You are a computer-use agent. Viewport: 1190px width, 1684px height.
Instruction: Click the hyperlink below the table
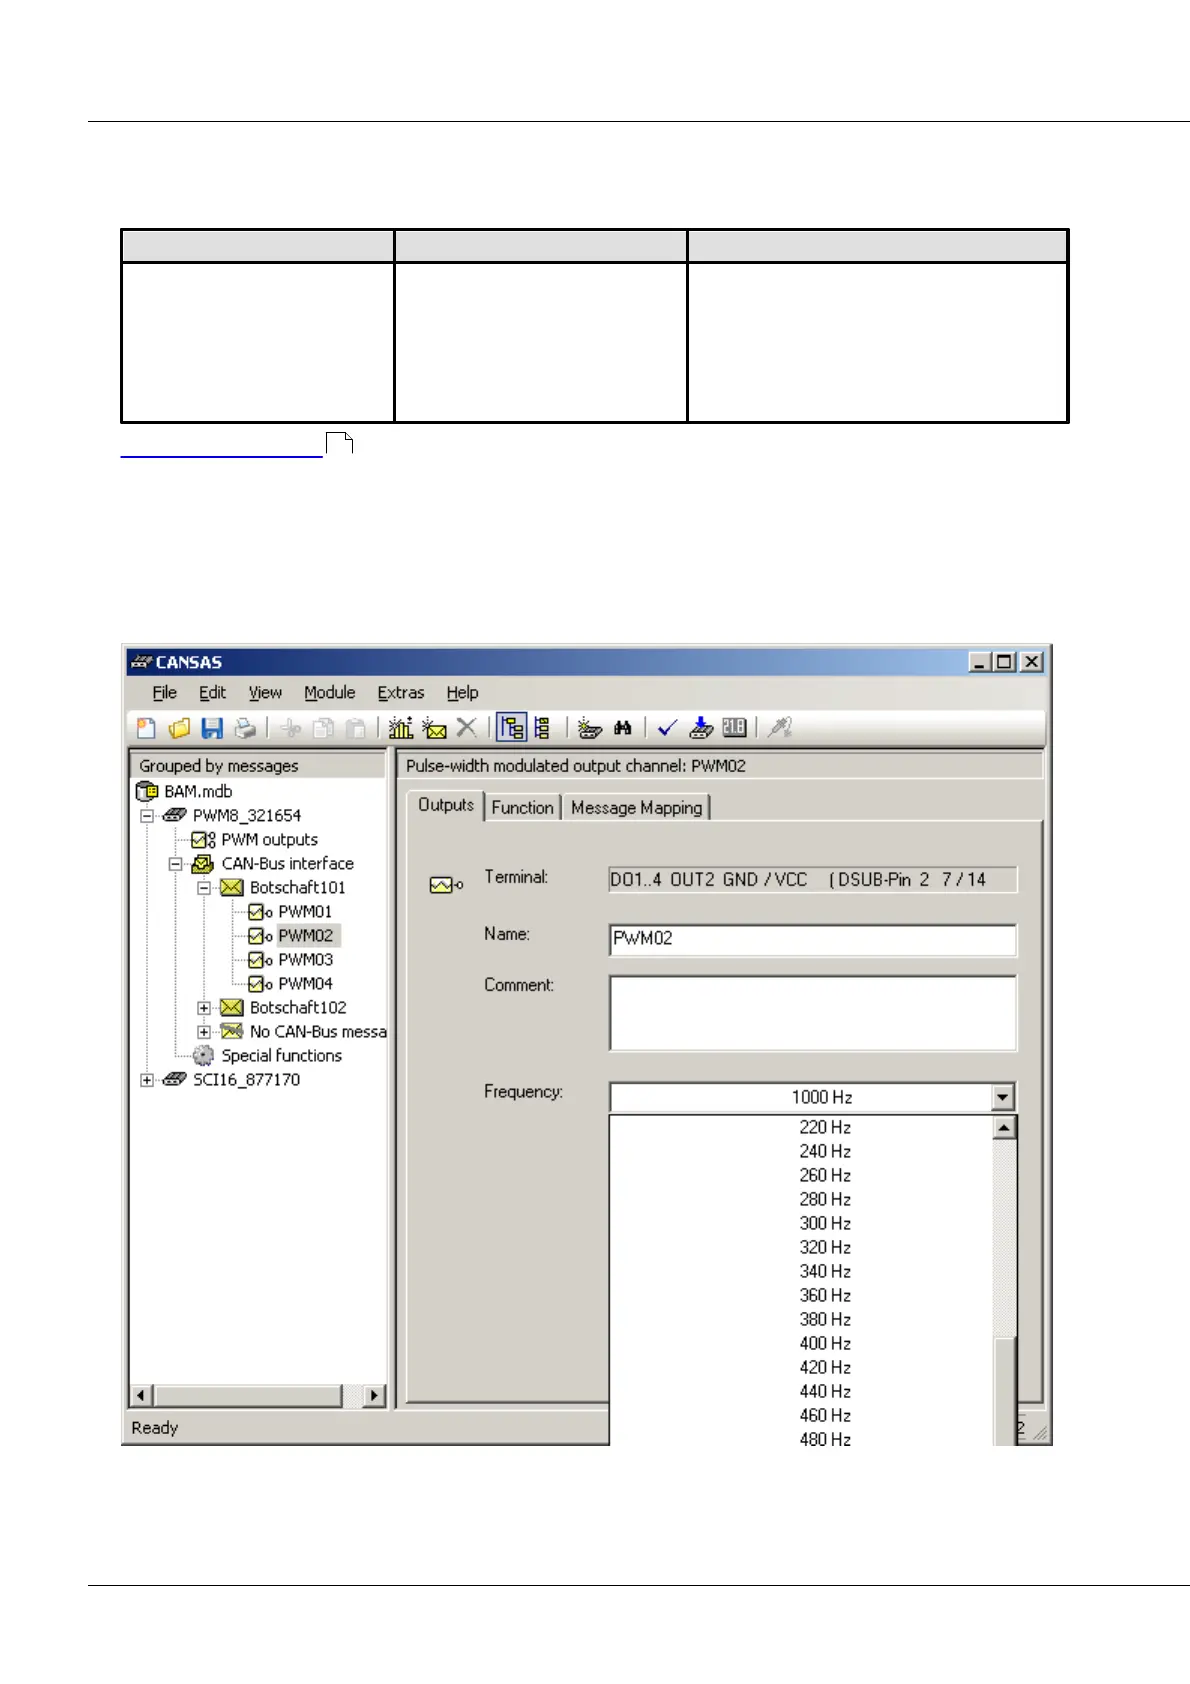(221, 447)
